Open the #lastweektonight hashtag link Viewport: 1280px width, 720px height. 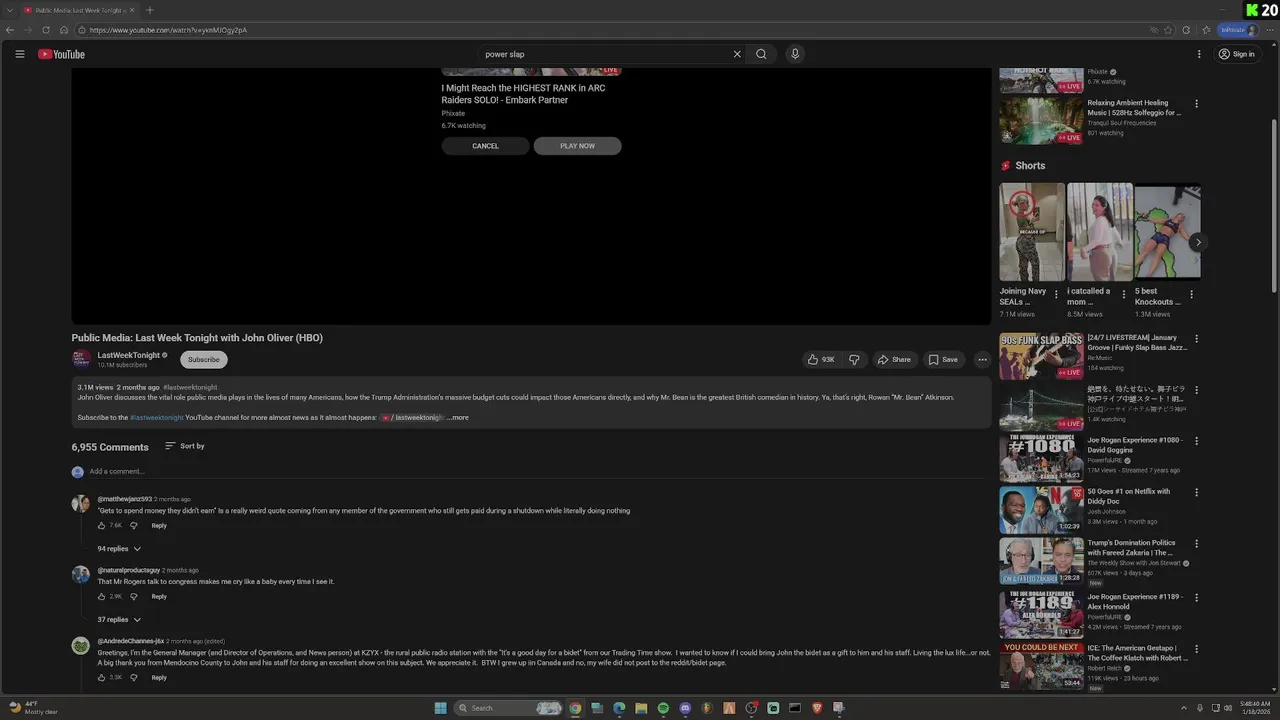click(x=157, y=417)
